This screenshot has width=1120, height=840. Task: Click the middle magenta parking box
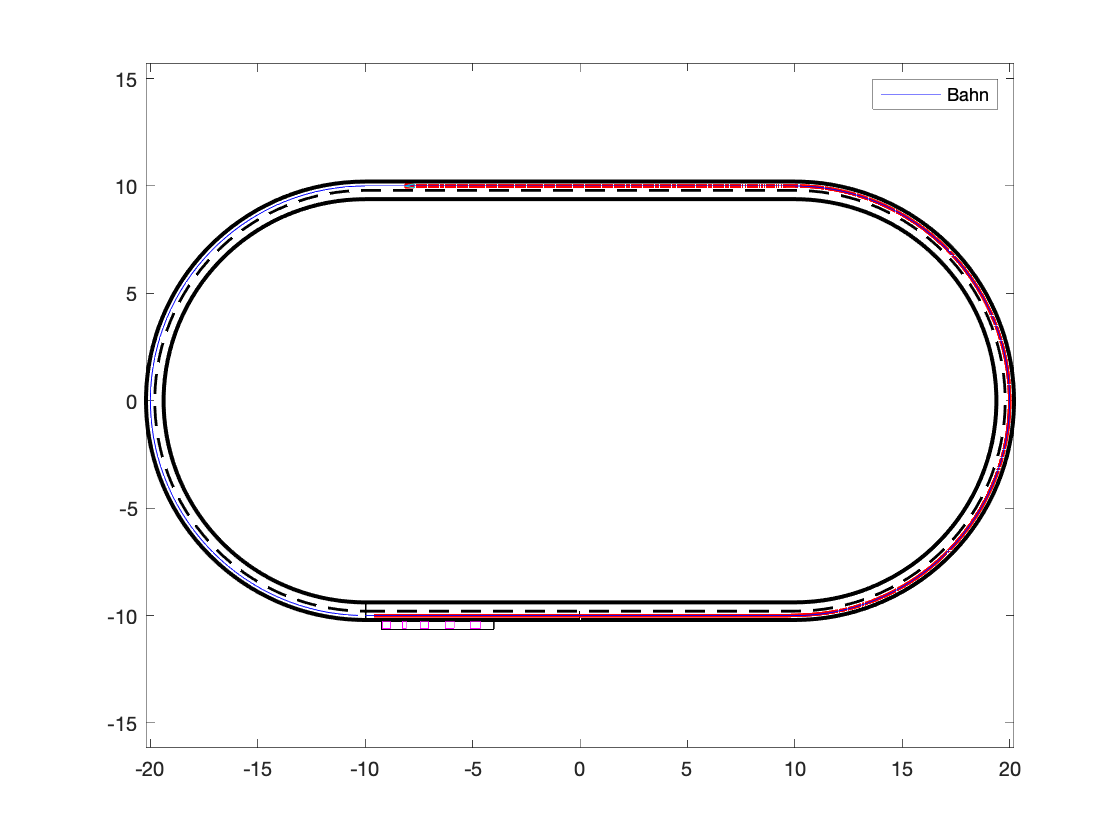pos(424,625)
